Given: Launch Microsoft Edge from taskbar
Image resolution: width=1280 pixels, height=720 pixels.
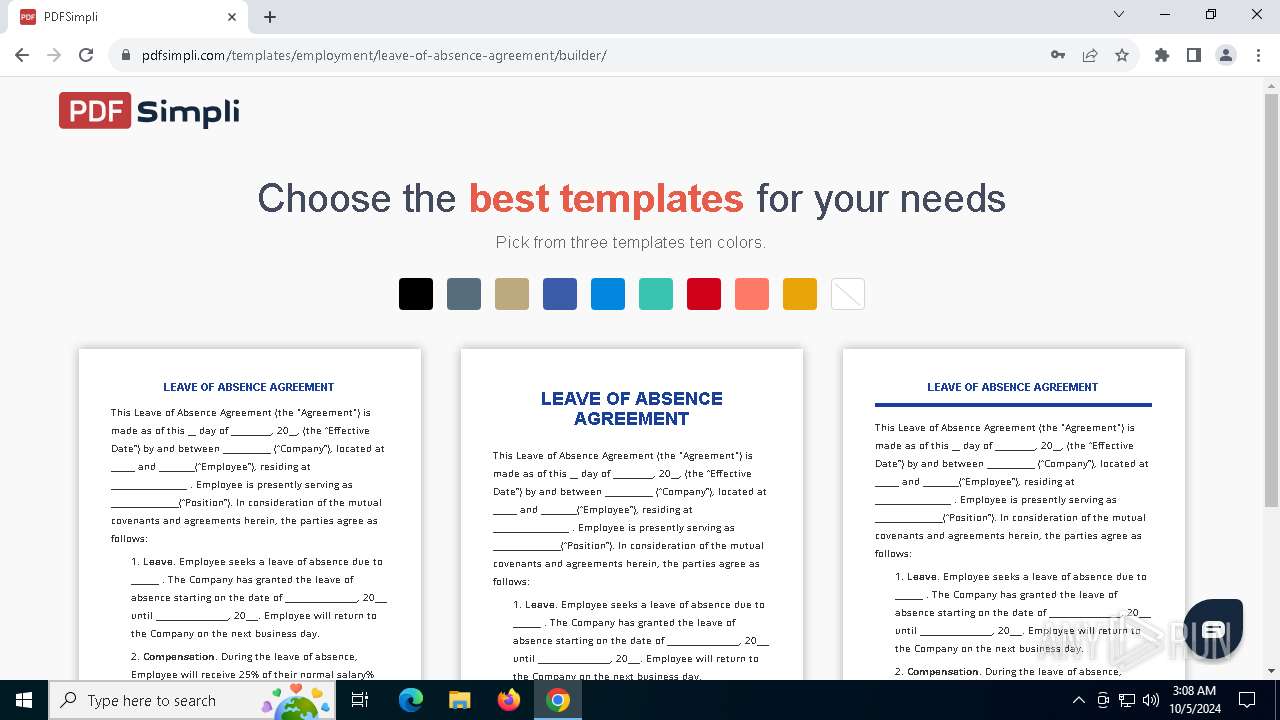Looking at the screenshot, I should click(411, 700).
